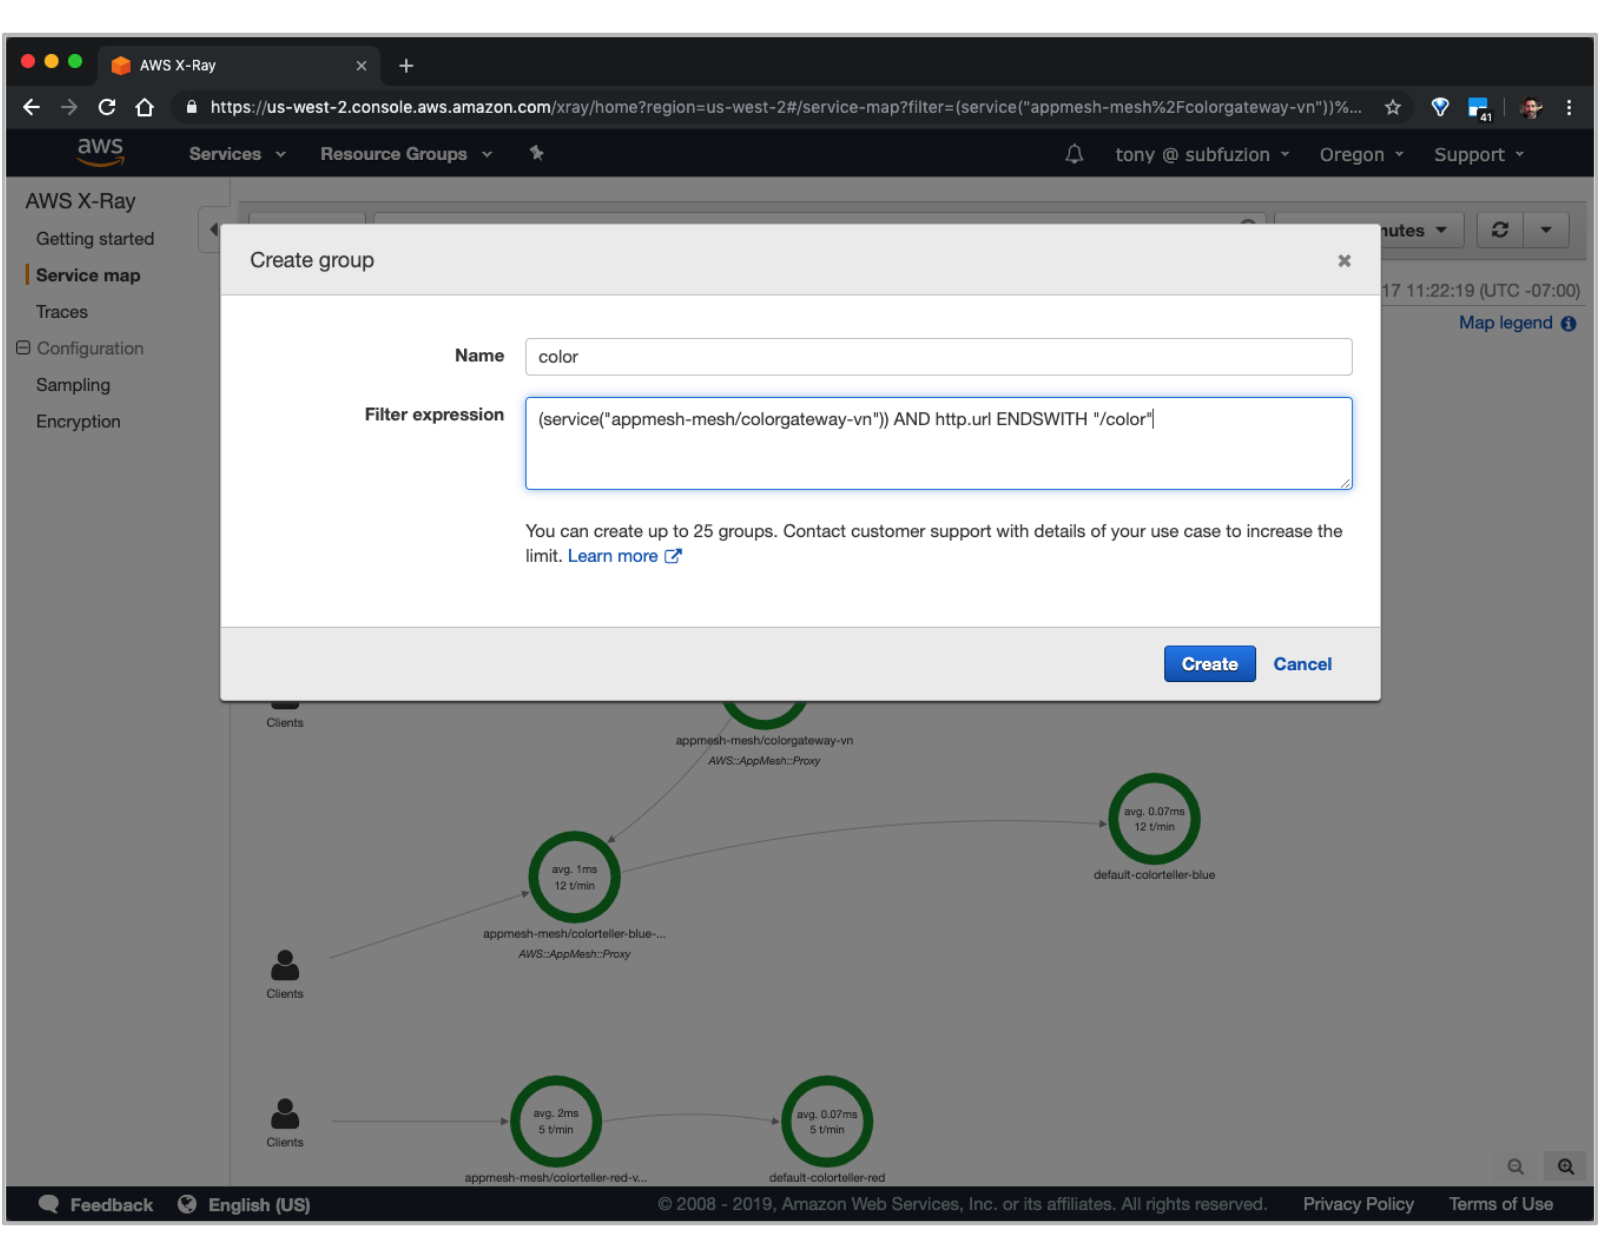Select the appmesh-mesh/colorteller-blue node
The height and width of the screenshot is (1258, 1600).
tap(574, 877)
